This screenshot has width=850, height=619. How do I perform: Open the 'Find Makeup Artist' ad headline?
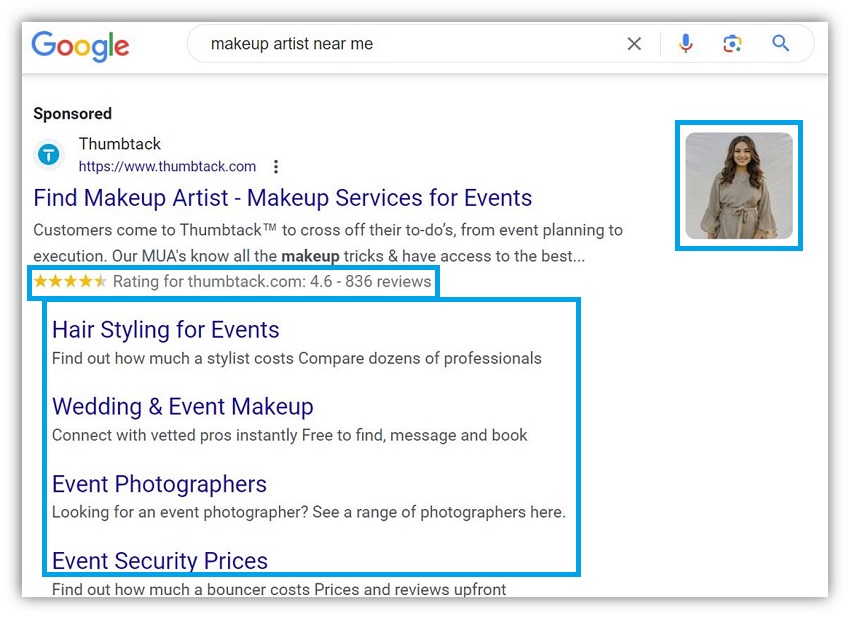click(x=282, y=198)
